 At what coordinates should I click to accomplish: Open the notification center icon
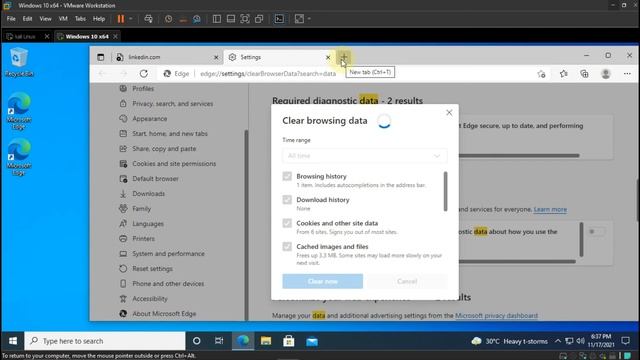[625, 341]
